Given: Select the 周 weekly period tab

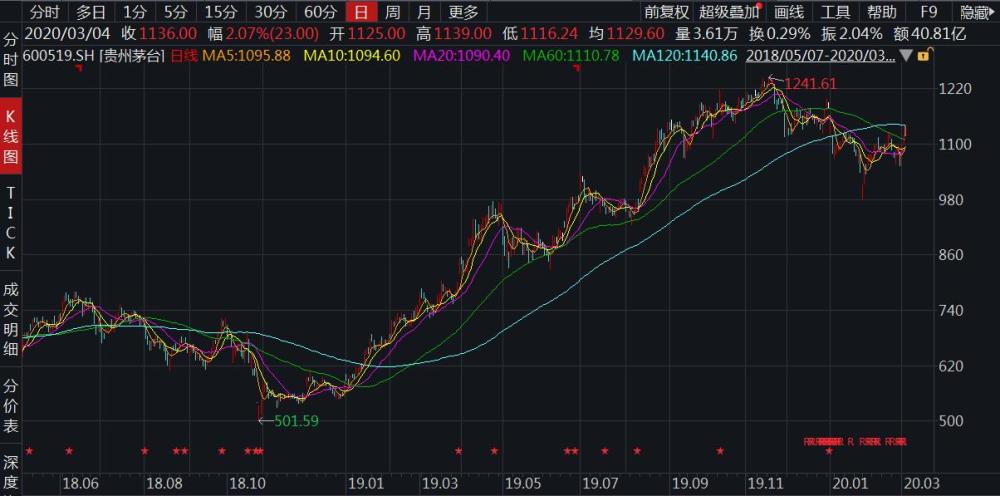Looking at the screenshot, I should [393, 12].
